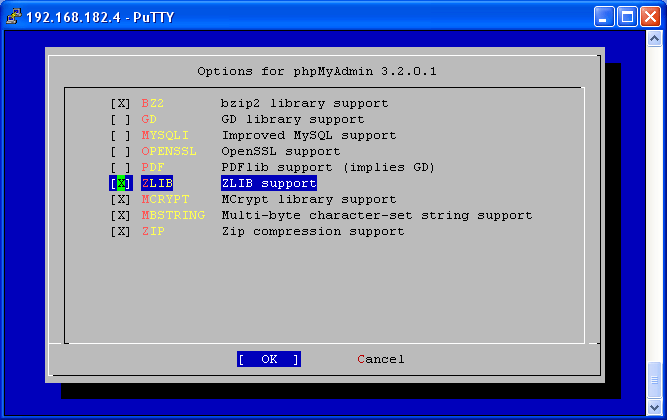Click the scrollbar up arrow
Viewport: 667px width, 420px height.
(x=654, y=39)
